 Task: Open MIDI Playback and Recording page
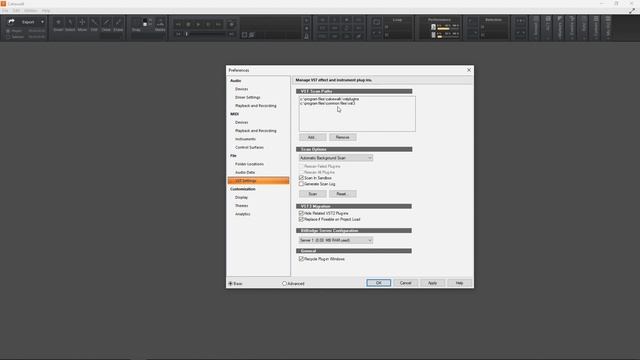coord(256,131)
